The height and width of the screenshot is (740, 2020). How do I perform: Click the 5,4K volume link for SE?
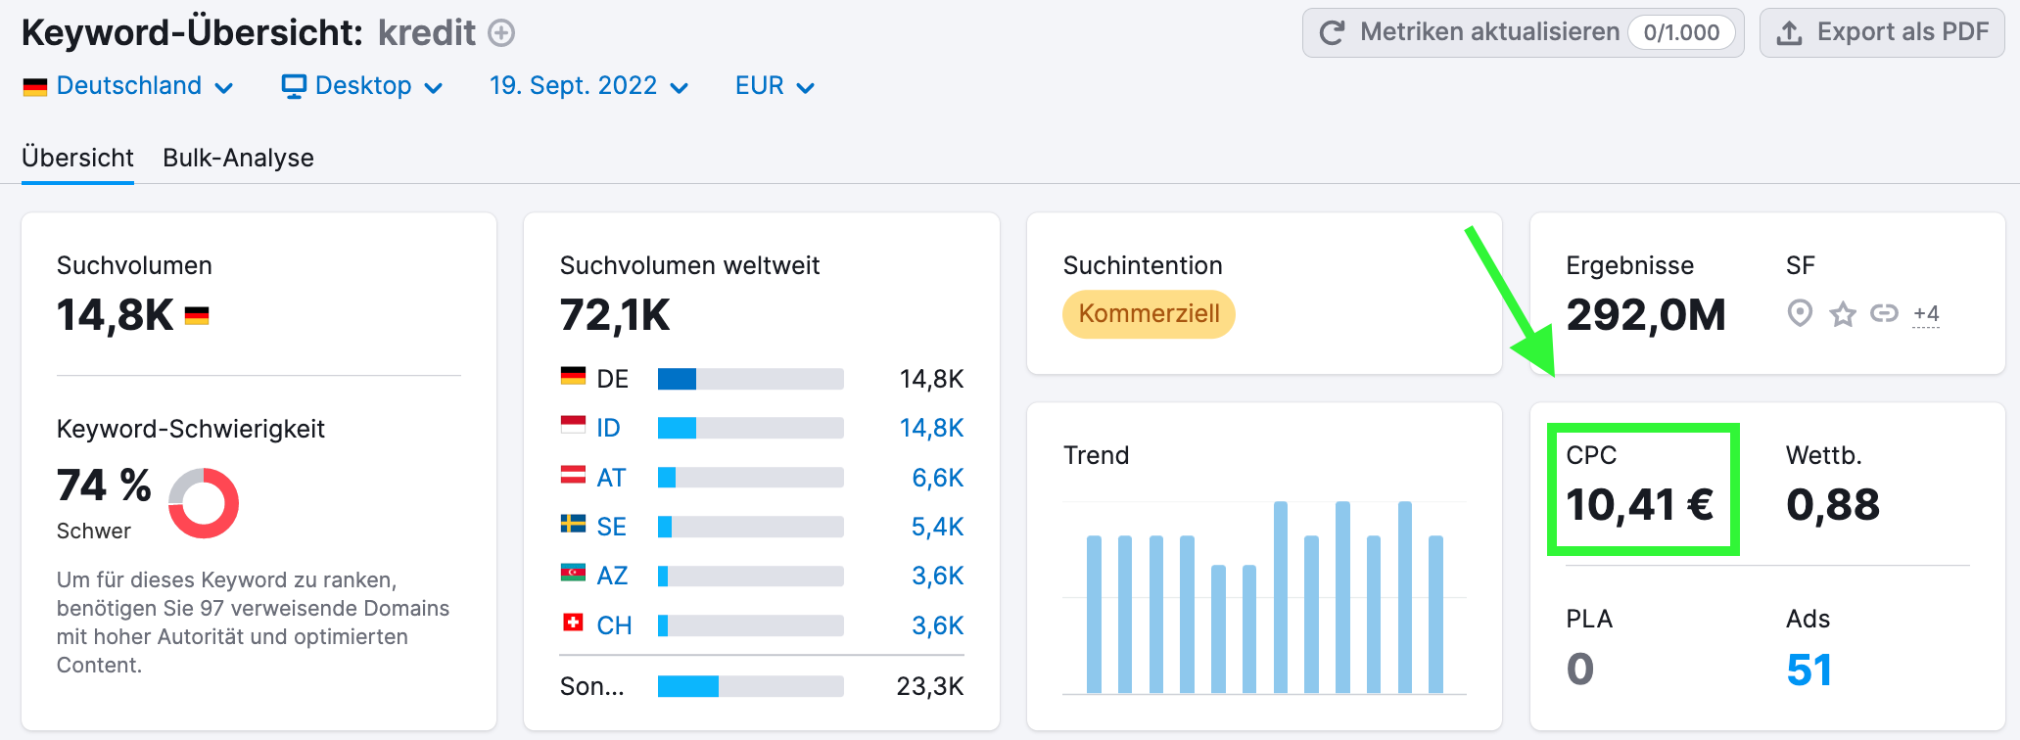click(937, 527)
